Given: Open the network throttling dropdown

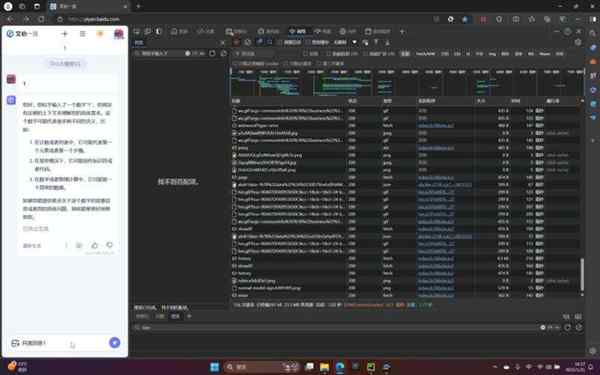Looking at the screenshot, I should point(346,42).
